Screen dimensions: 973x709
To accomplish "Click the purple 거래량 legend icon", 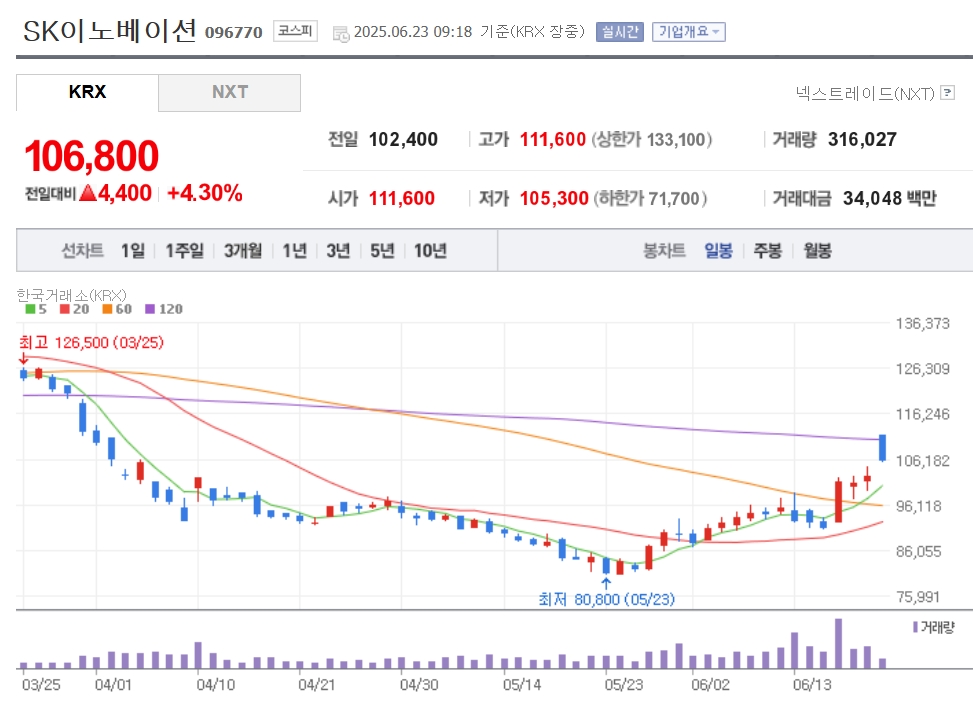I will click(915, 627).
